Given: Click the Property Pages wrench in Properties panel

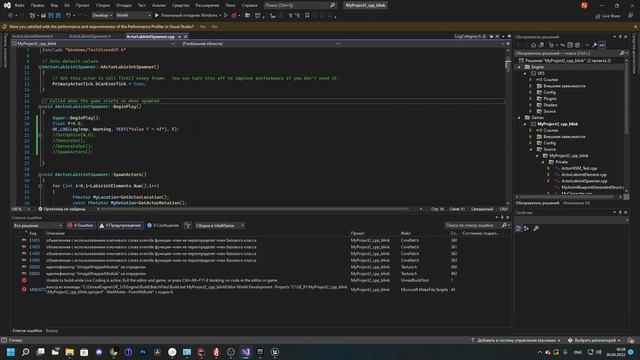Looking at the screenshot, I should pyautogui.click(x=536, y=228).
